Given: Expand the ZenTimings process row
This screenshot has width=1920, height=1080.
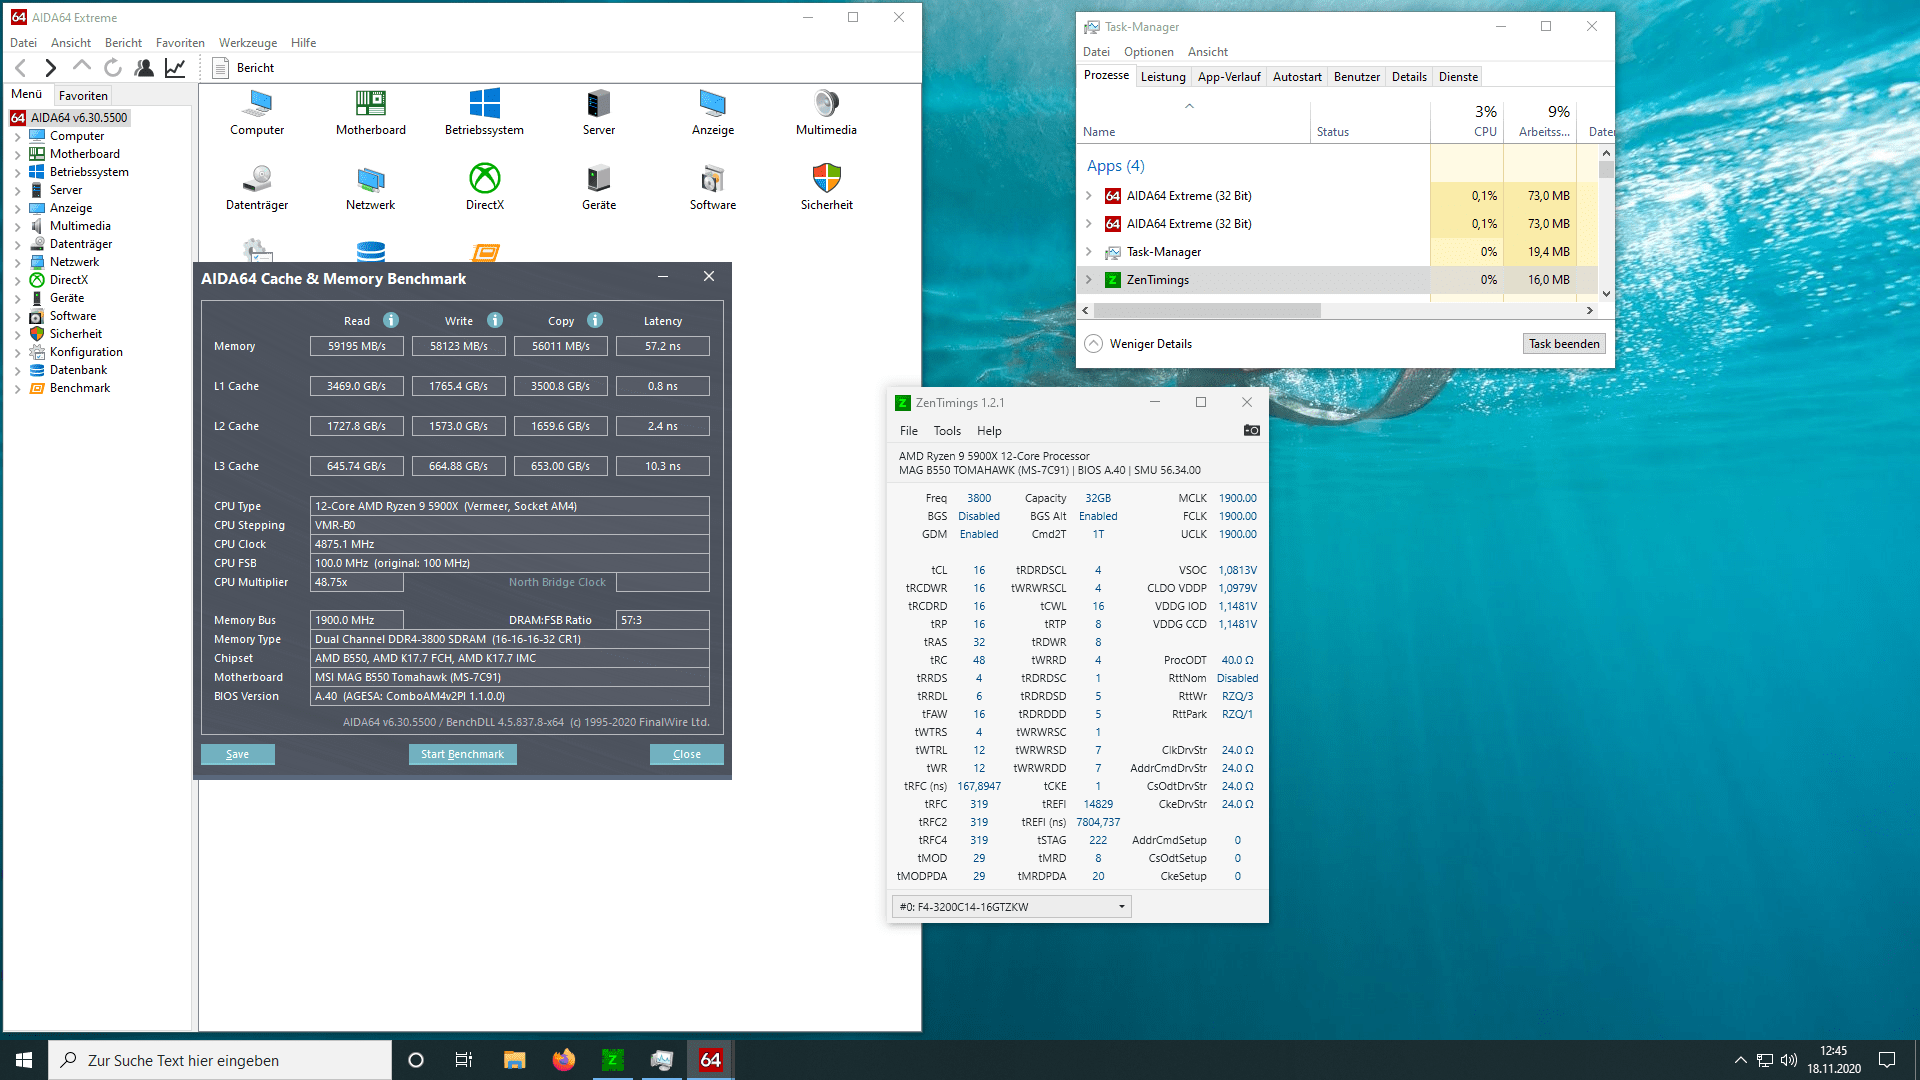Looking at the screenshot, I should pos(1089,280).
